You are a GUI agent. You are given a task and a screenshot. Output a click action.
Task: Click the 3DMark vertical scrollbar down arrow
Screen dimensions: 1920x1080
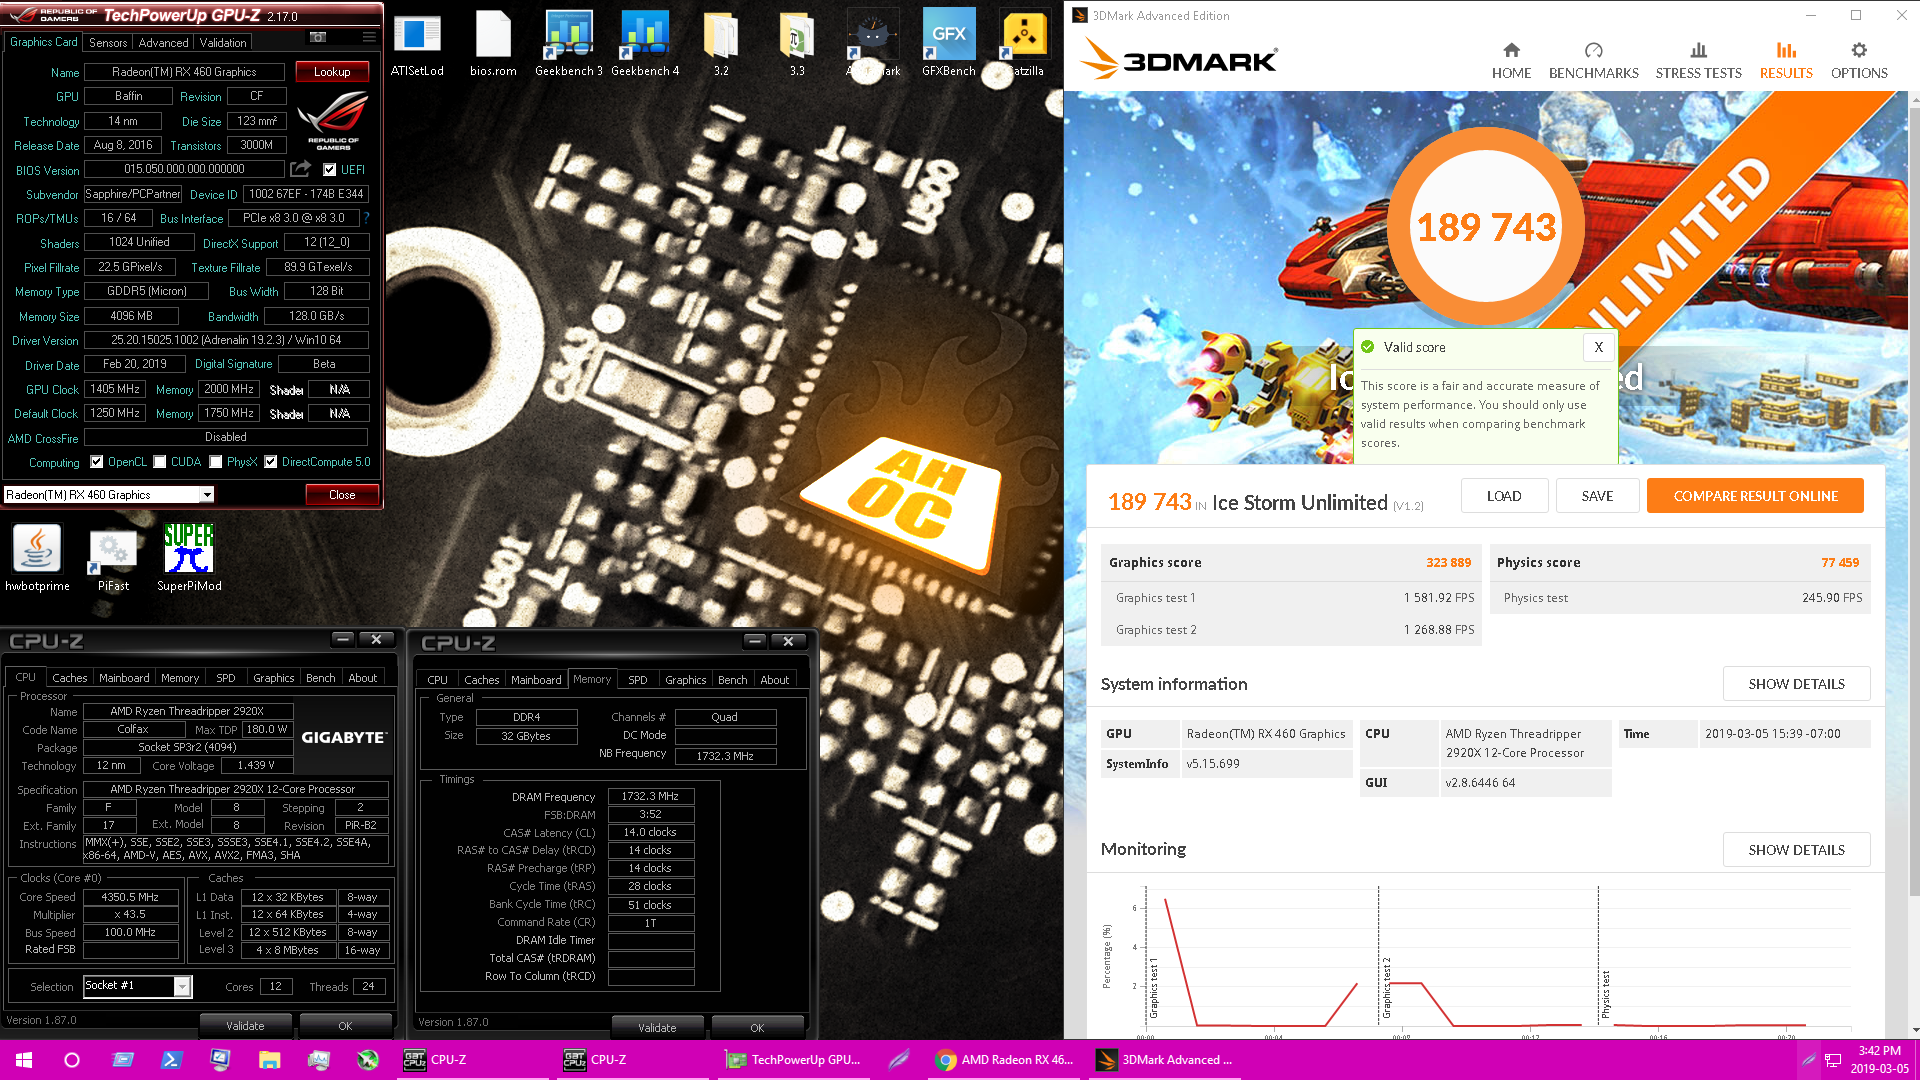pyautogui.click(x=1914, y=1030)
